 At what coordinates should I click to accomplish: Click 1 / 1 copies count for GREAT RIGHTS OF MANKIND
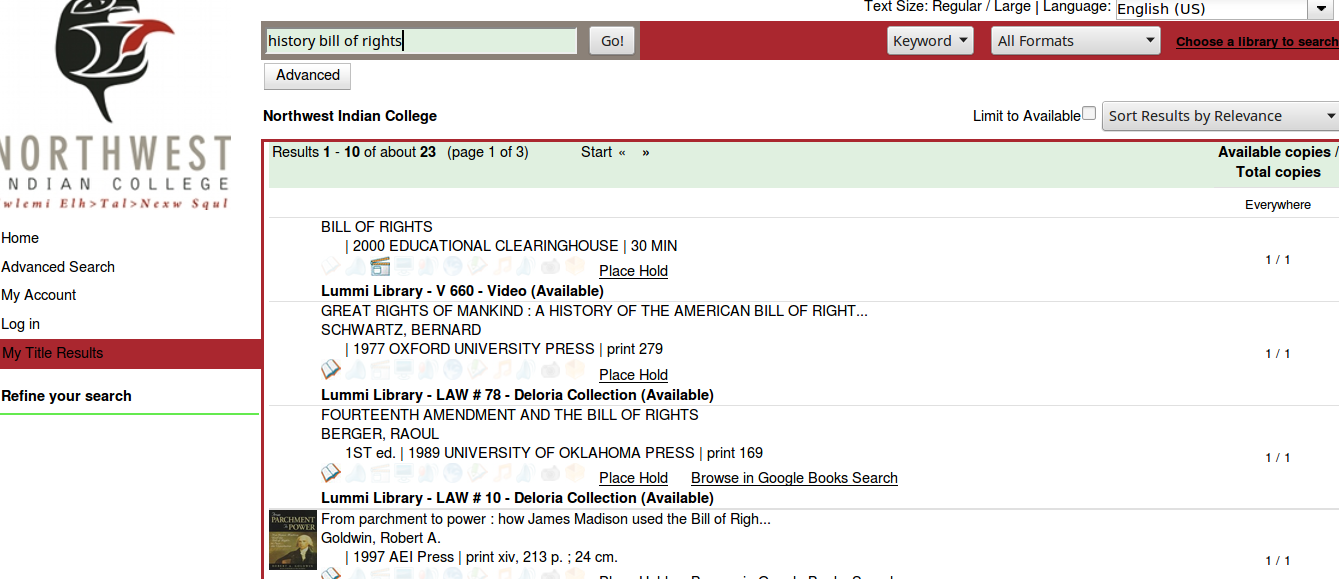click(x=1278, y=354)
